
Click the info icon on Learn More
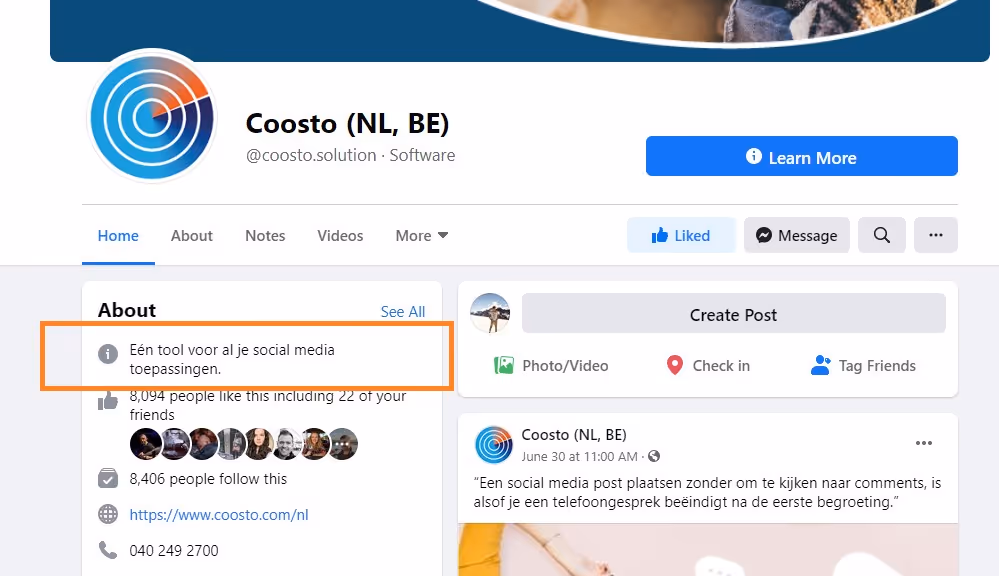point(754,156)
